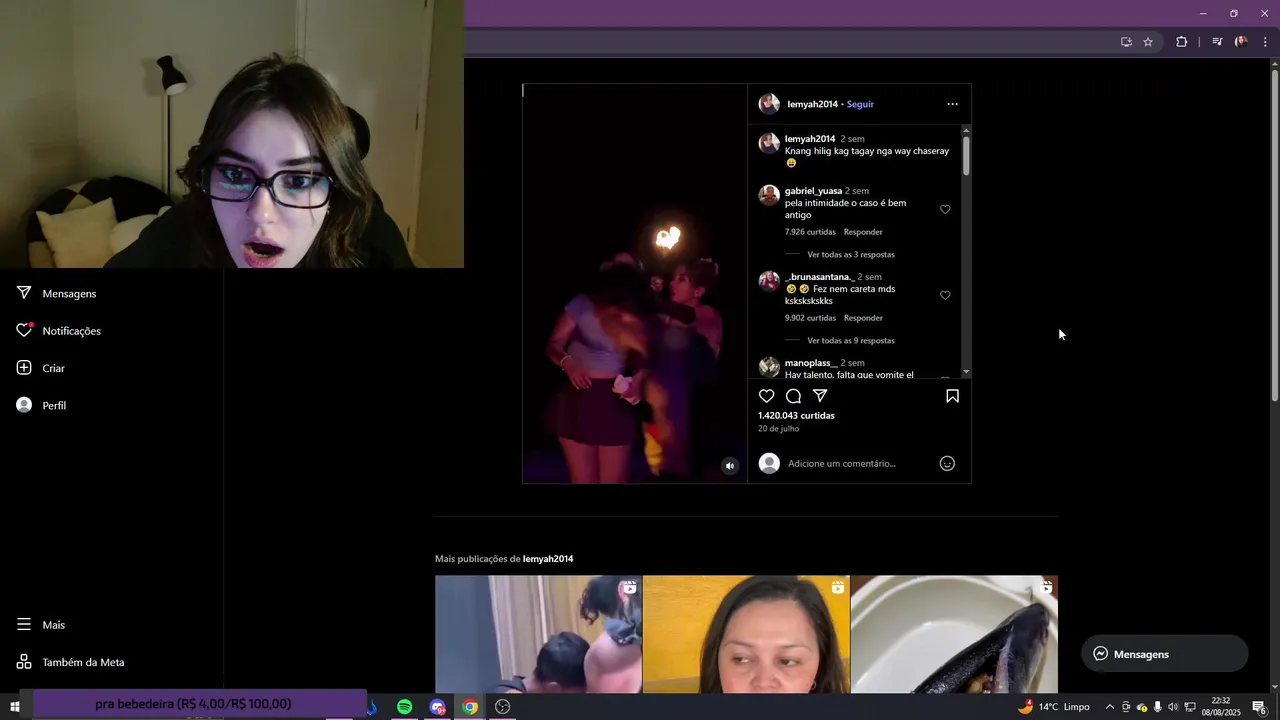1280x720 pixels.
Task: Open the floating Mensagens chat button
Action: click(1165, 654)
